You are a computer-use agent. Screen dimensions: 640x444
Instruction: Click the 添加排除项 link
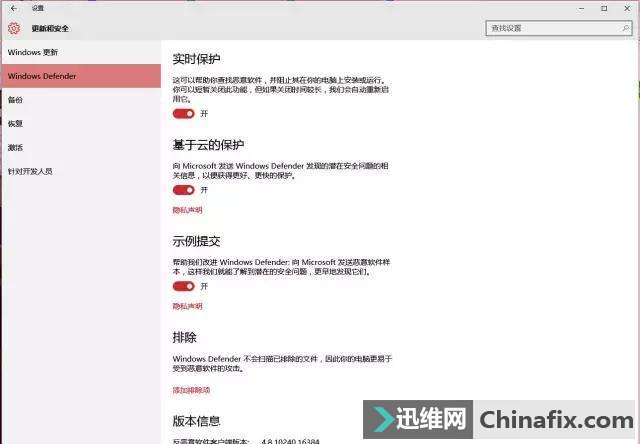point(191,390)
